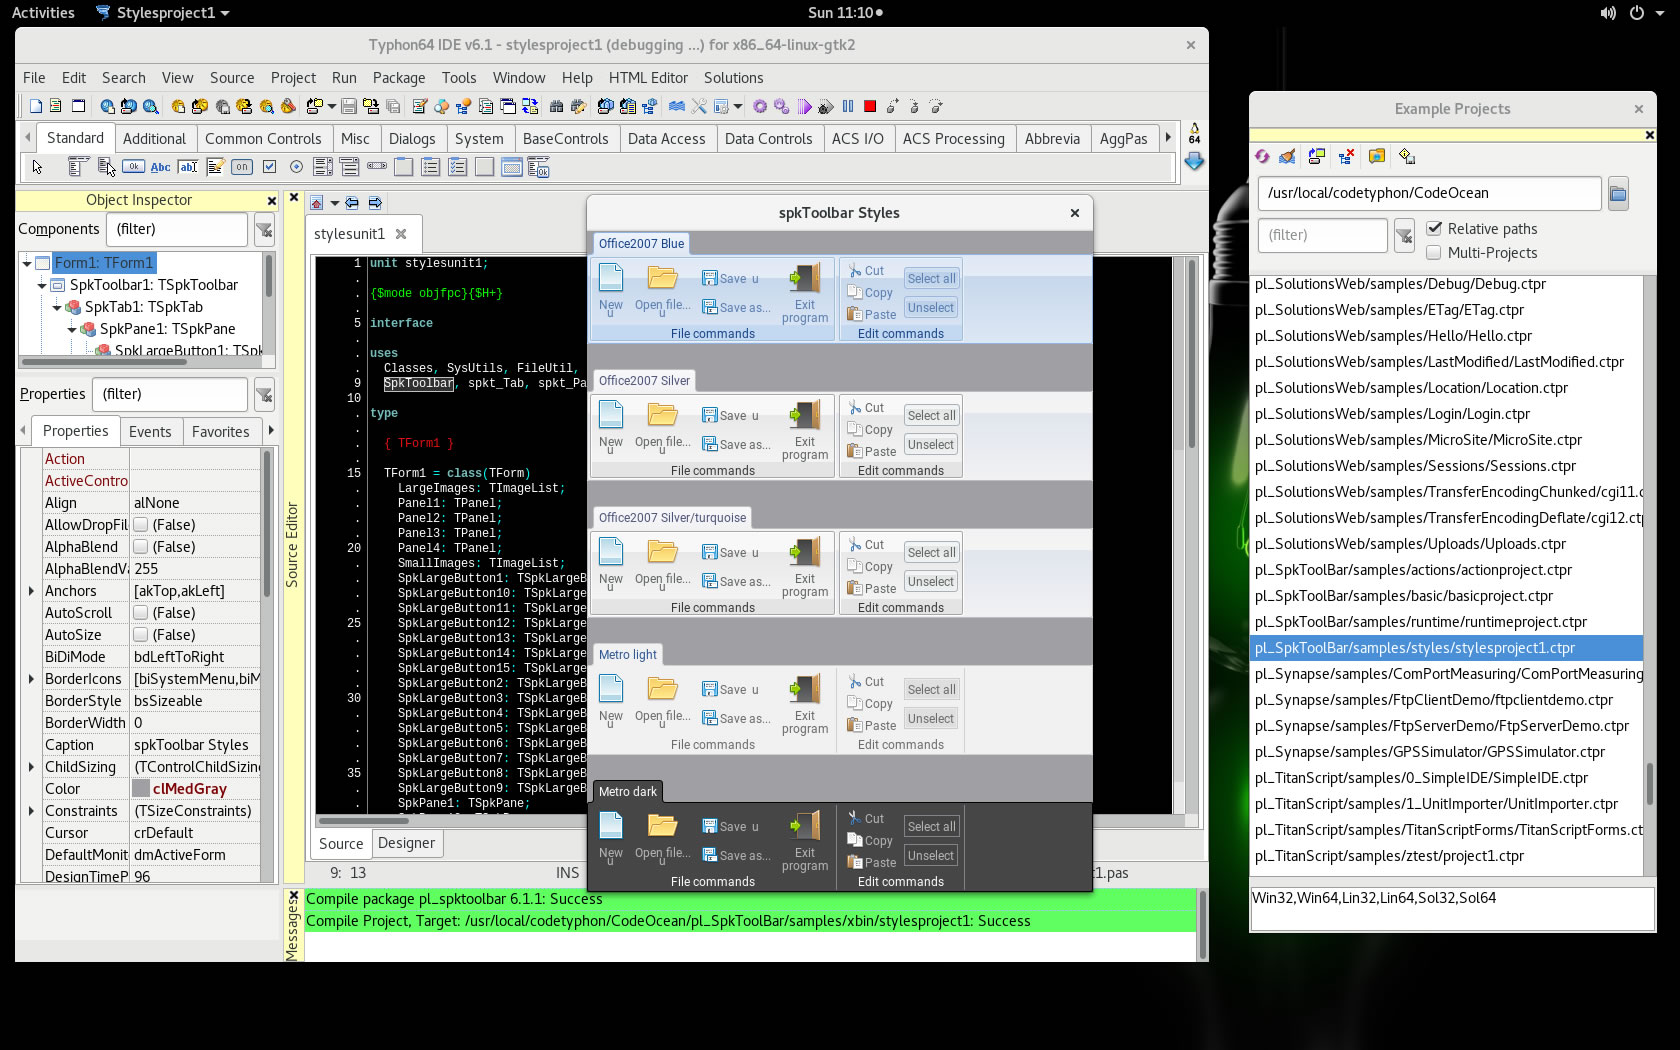Screen dimensions: 1680x1050
Task: Enable the Multi-Projects checkbox
Action: (x=1434, y=253)
